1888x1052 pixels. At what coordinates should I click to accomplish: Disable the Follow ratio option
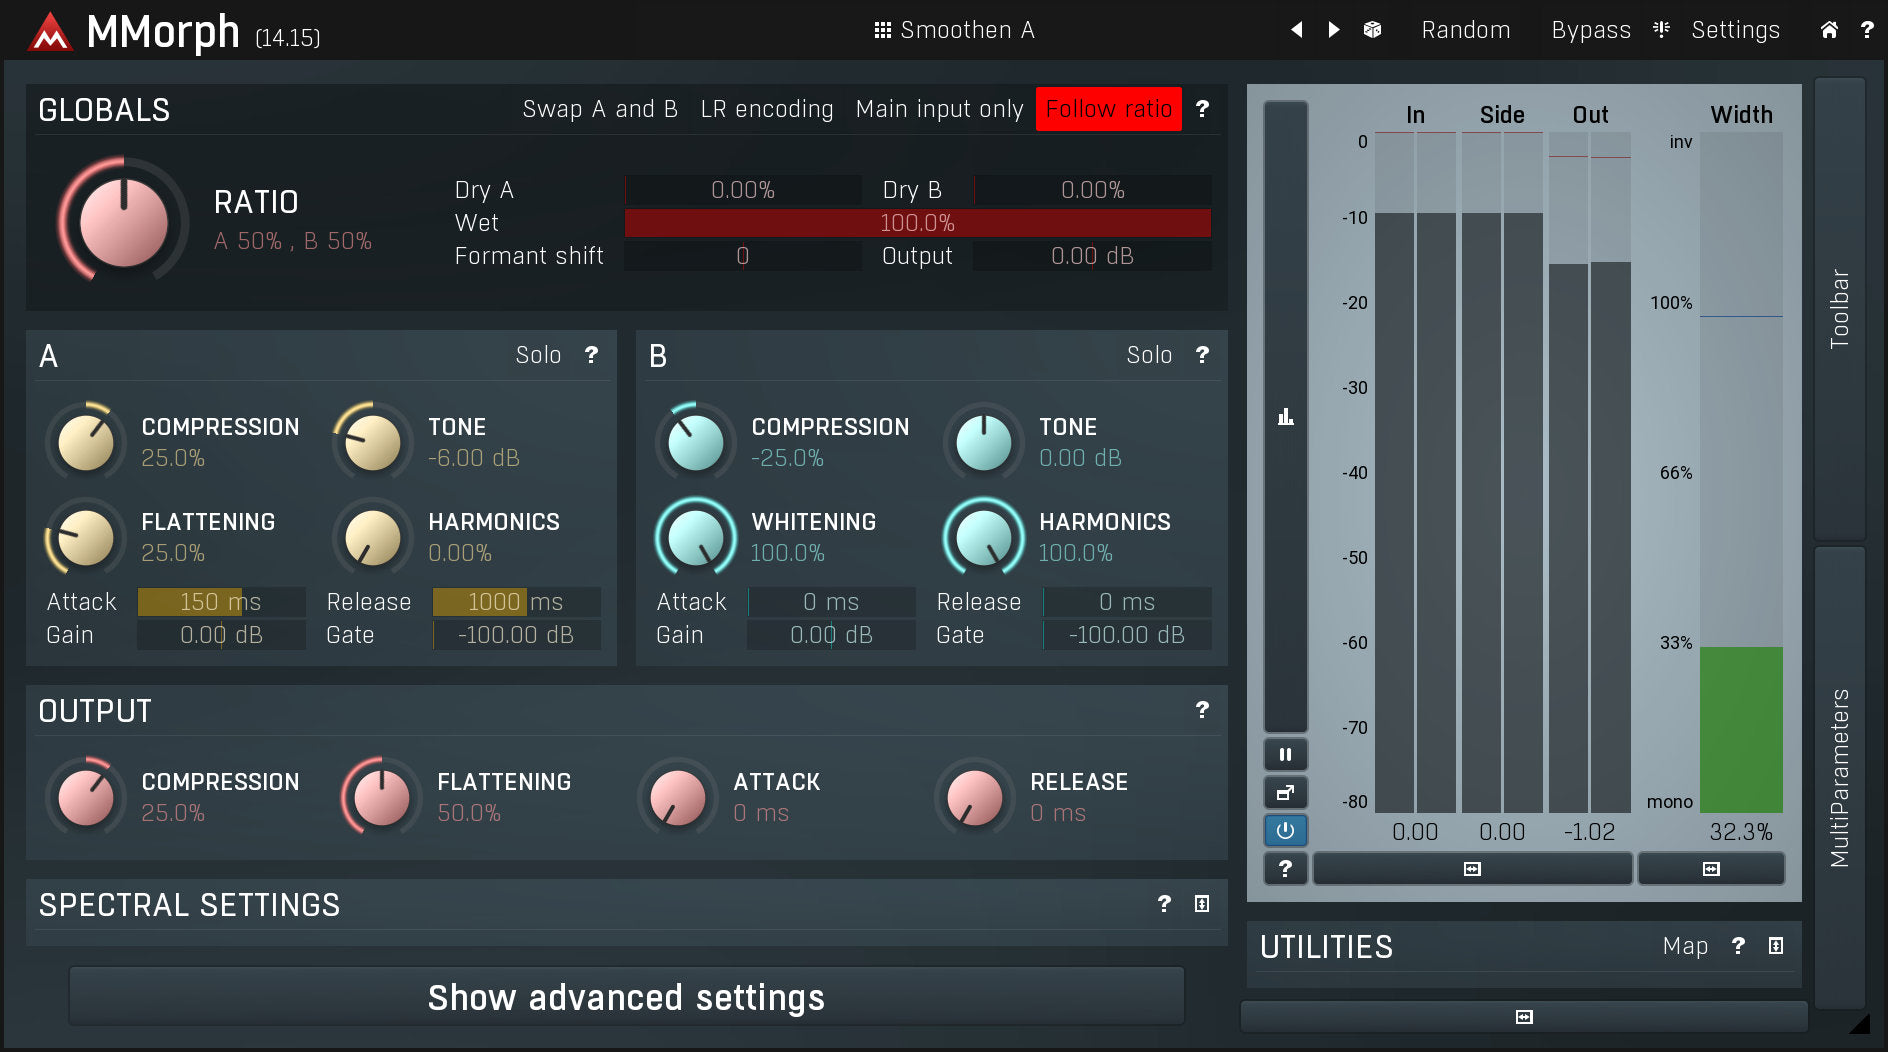pyautogui.click(x=1108, y=109)
